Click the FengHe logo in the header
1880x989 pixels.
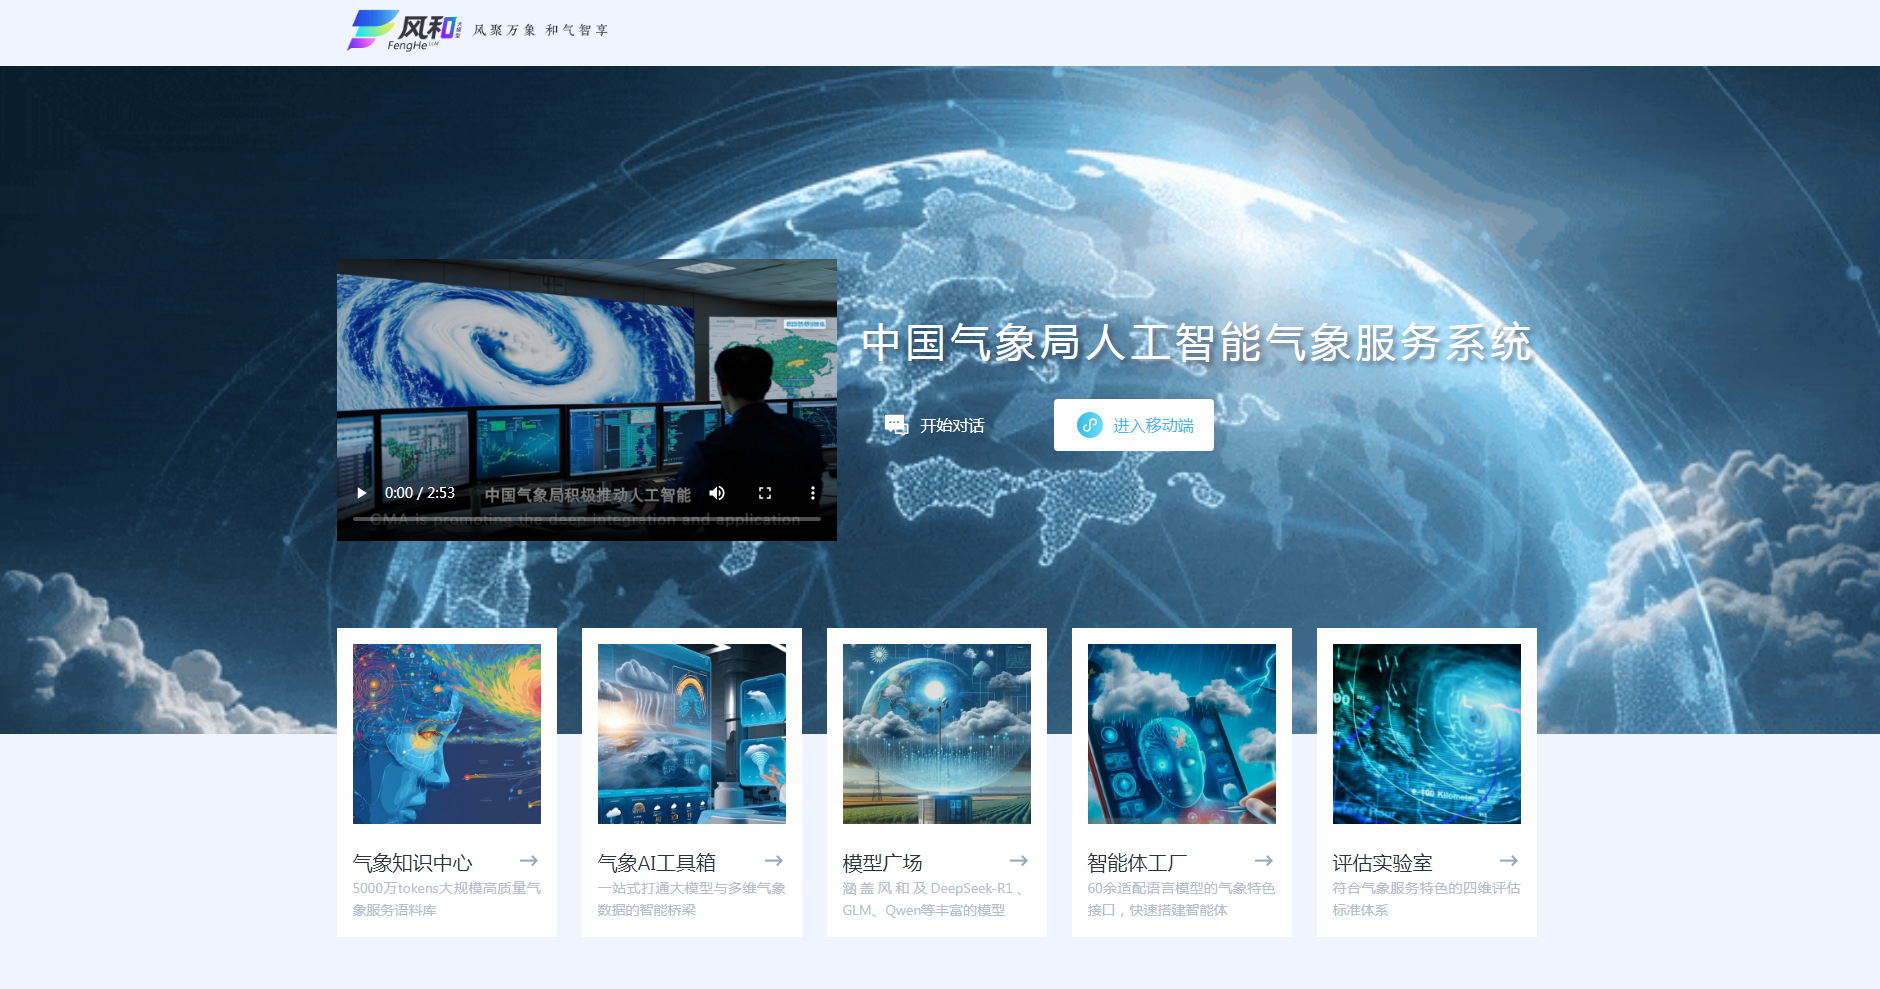(x=404, y=31)
